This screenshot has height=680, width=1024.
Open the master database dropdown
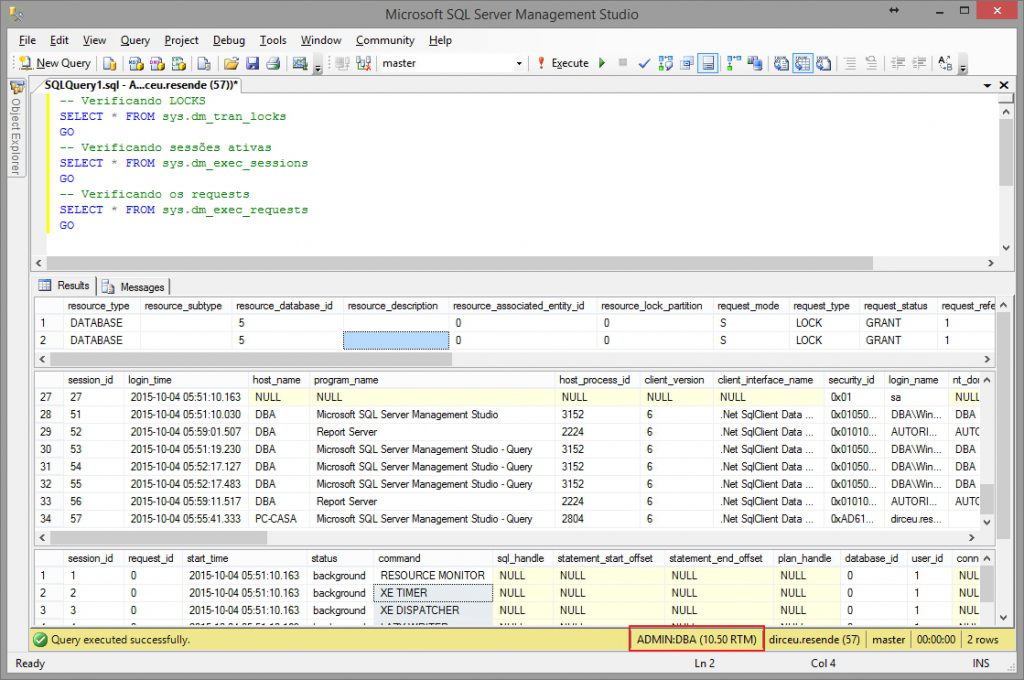tap(519, 63)
